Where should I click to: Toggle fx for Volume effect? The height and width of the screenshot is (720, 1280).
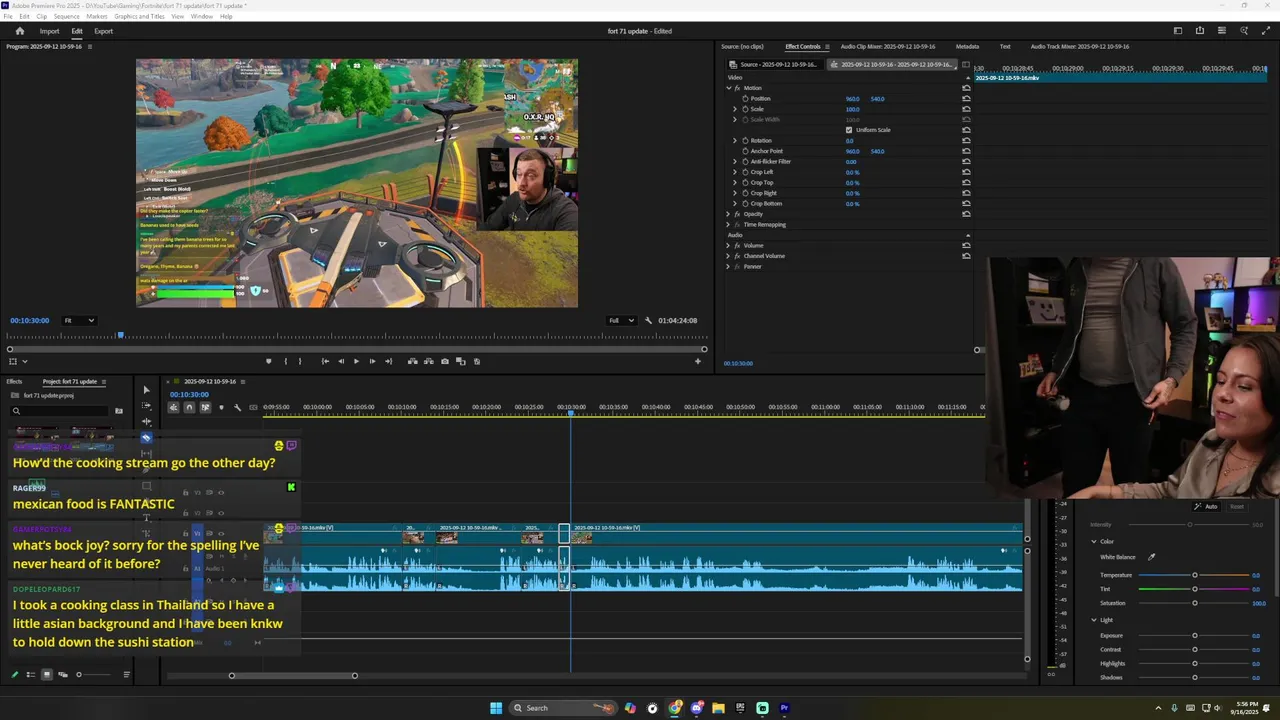[737, 245]
